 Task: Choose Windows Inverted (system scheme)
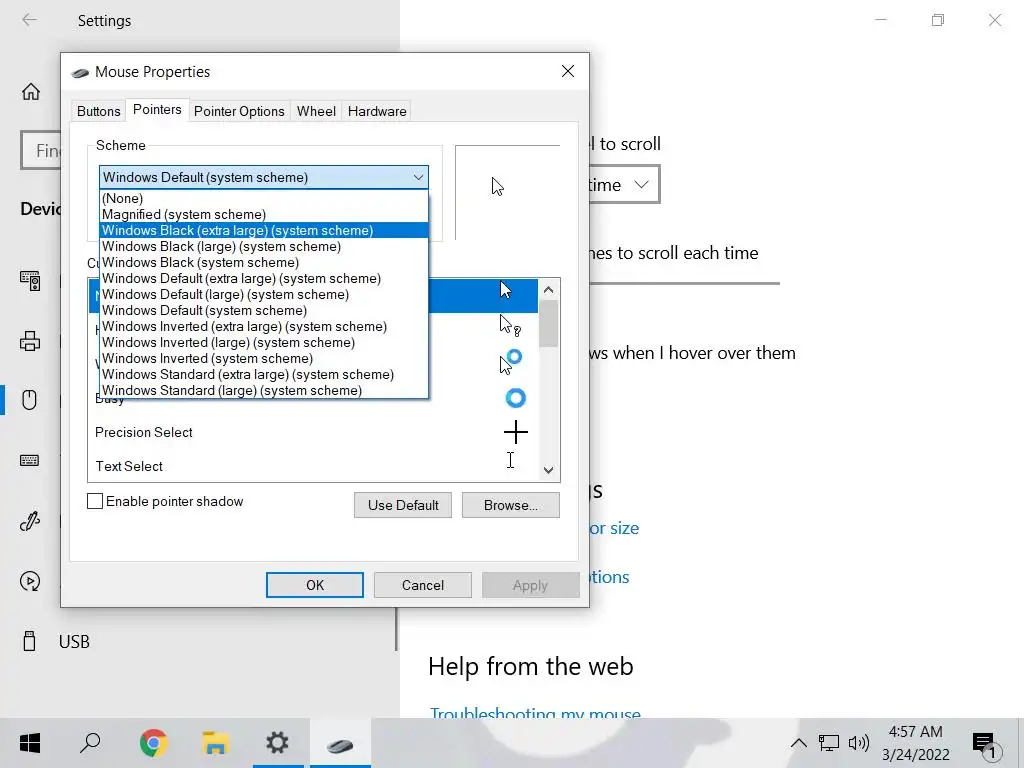pyautogui.click(x=264, y=359)
